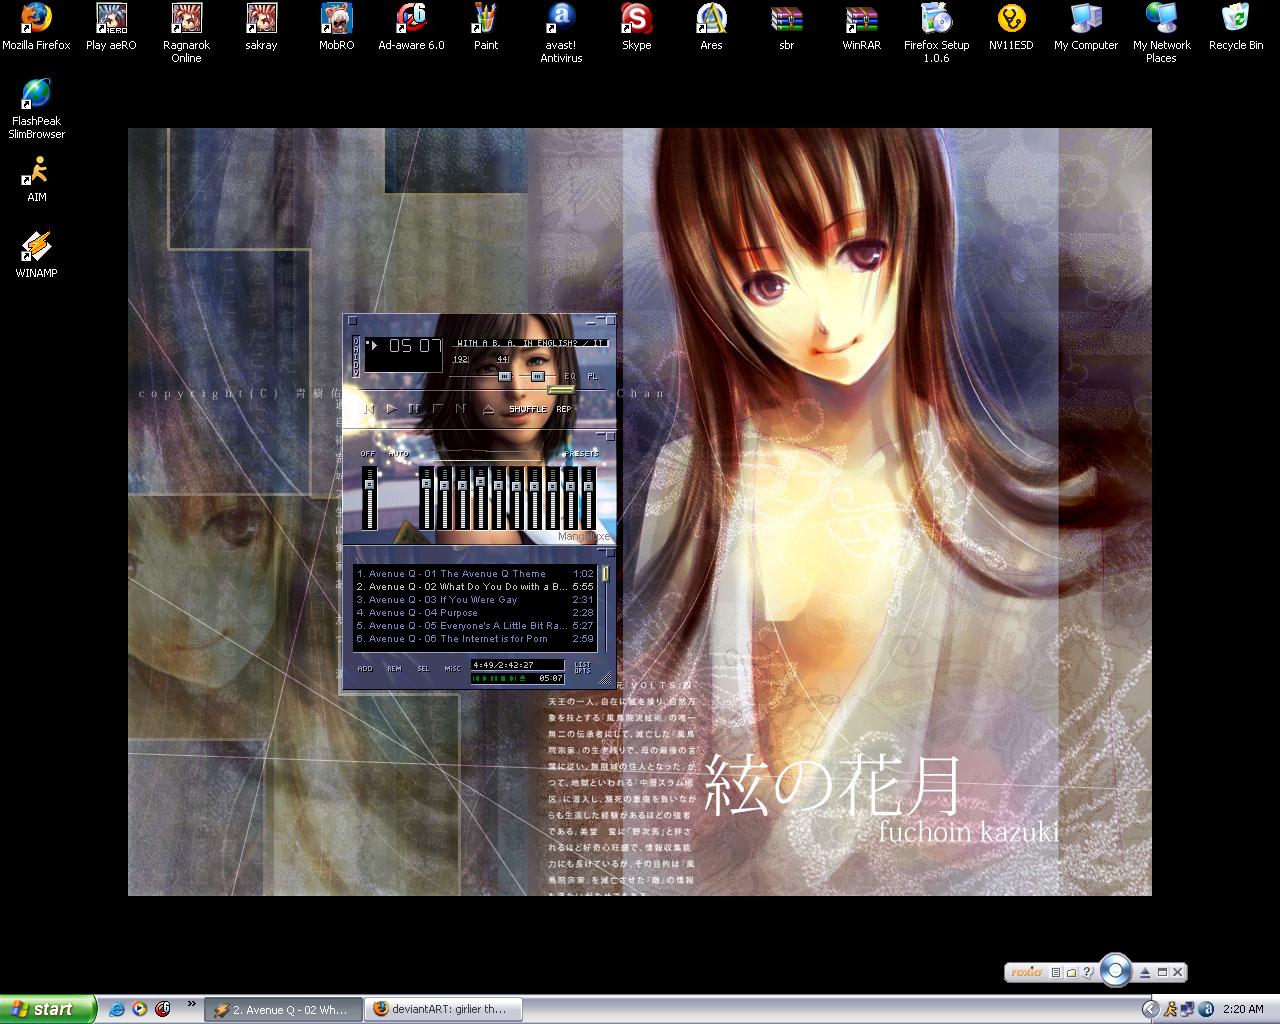
Task: Toggle REP repeat mode in Winamp
Action: pyautogui.click(x=564, y=409)
